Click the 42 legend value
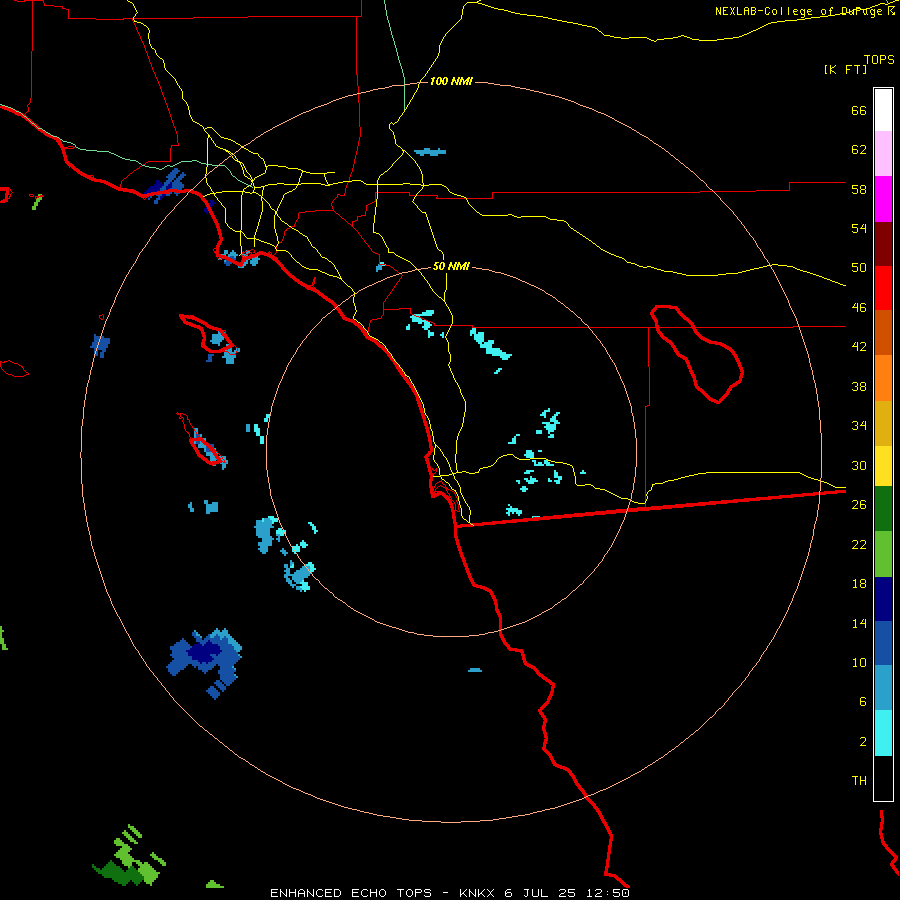900x900 pixels. coord(859,347)
